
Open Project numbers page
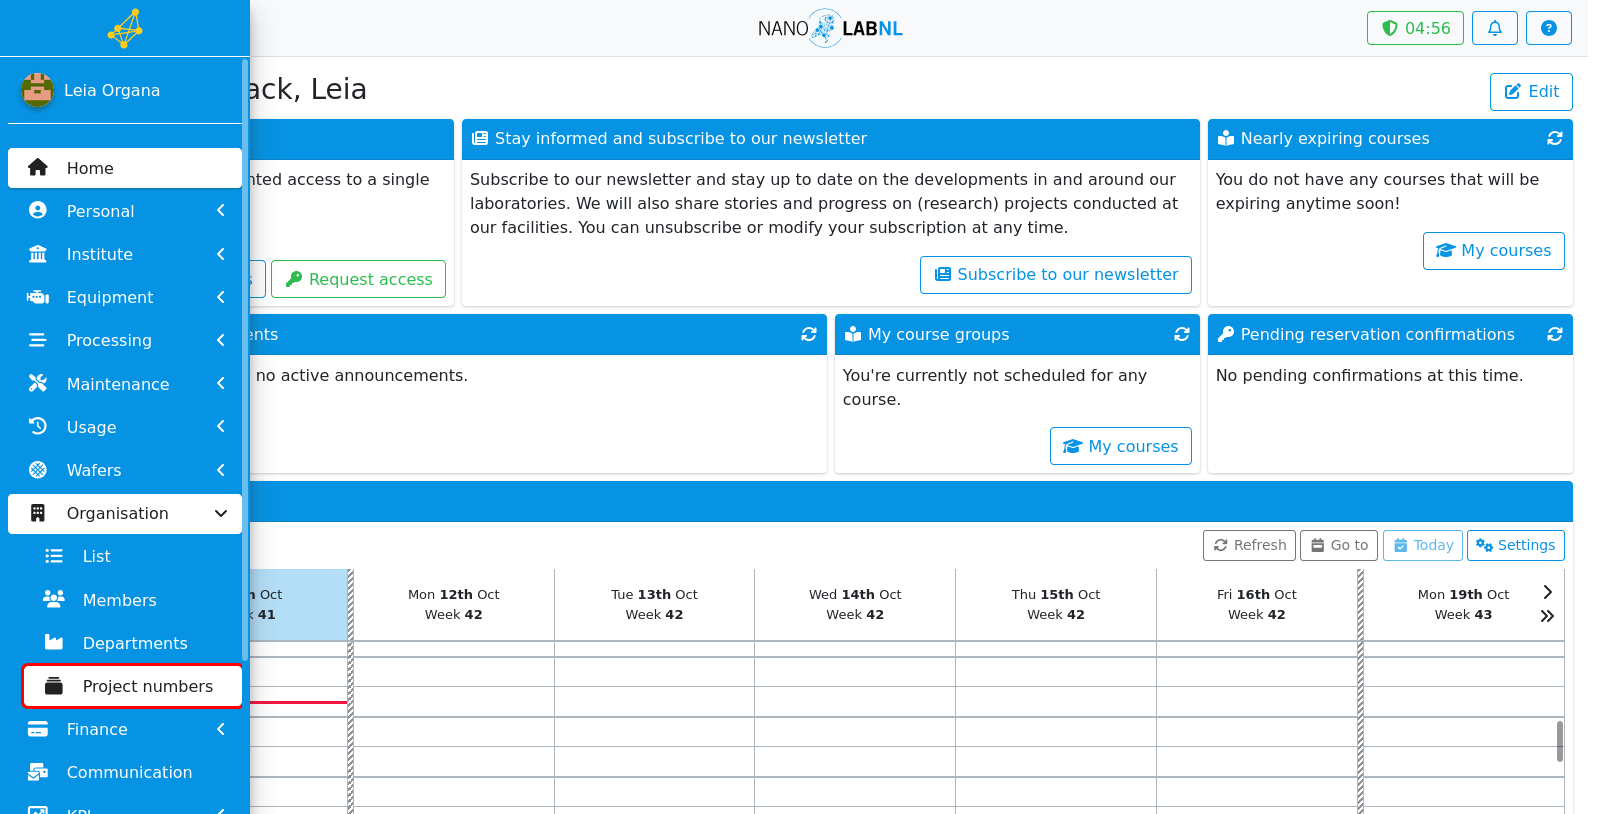pos(132,686)
